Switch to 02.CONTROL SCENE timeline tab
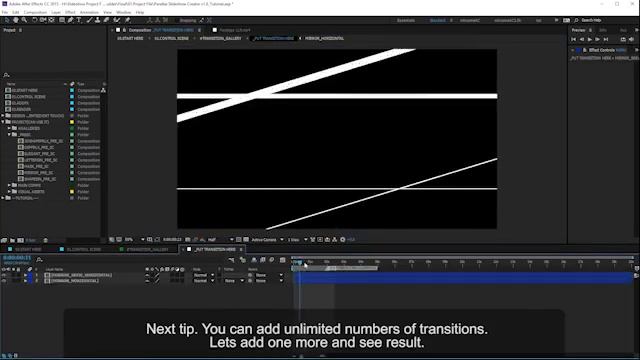 point(83,249)
